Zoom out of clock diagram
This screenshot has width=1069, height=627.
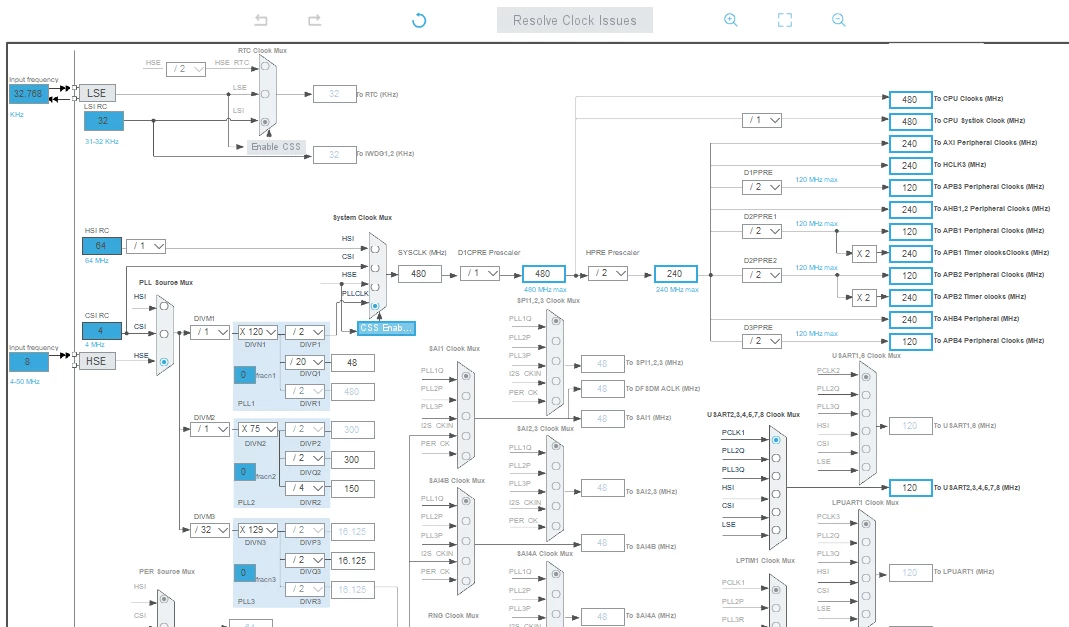point(839,20)
